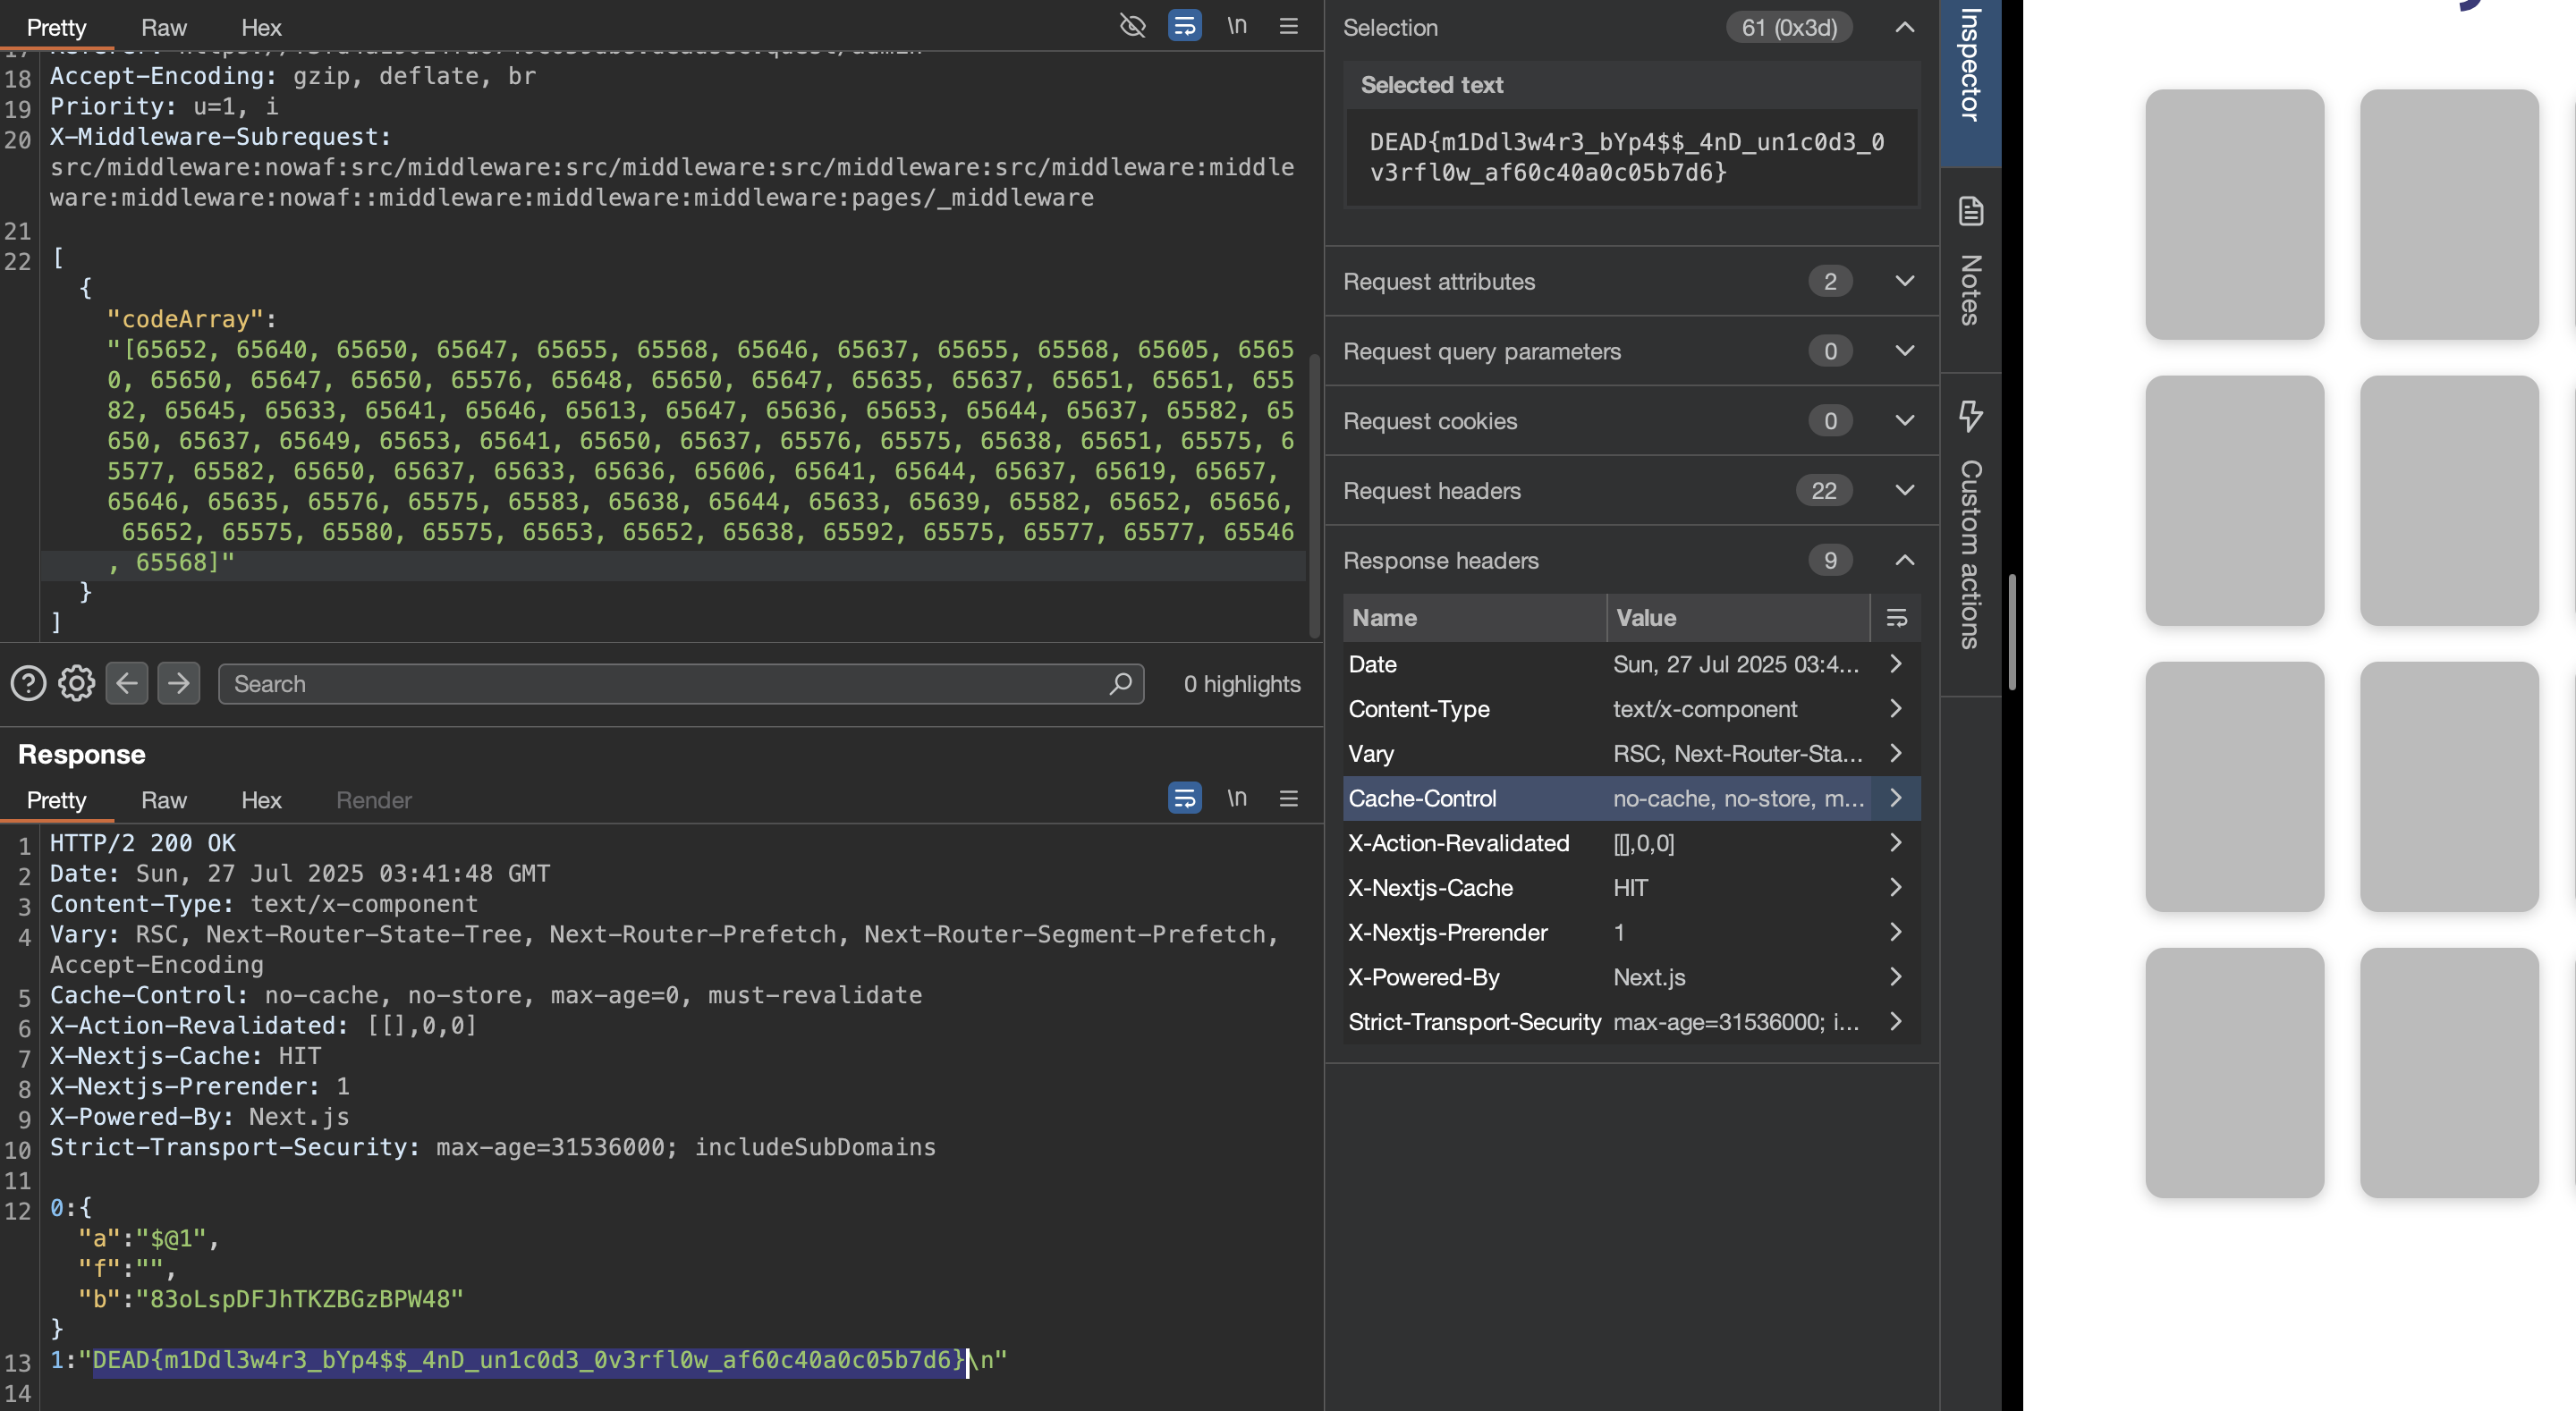Open the response Render tab
This screenshot has height=1411, width=2576.
point(373,800)
